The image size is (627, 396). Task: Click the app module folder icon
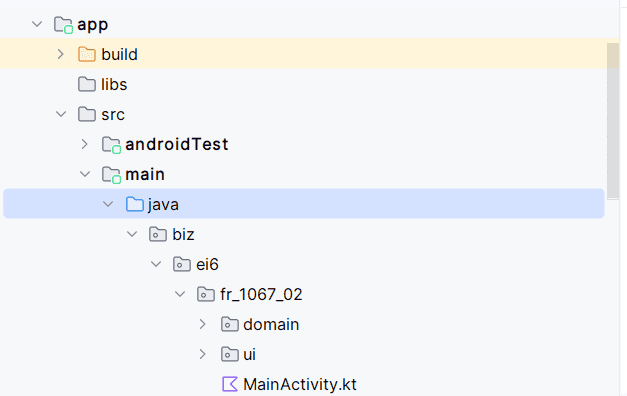point(63,25)
